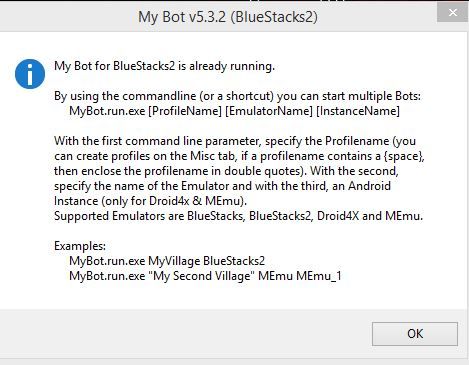Click the [InstanceName] parameter text
The height and width of the screenshot is (365, 469).
click(358, 111)
